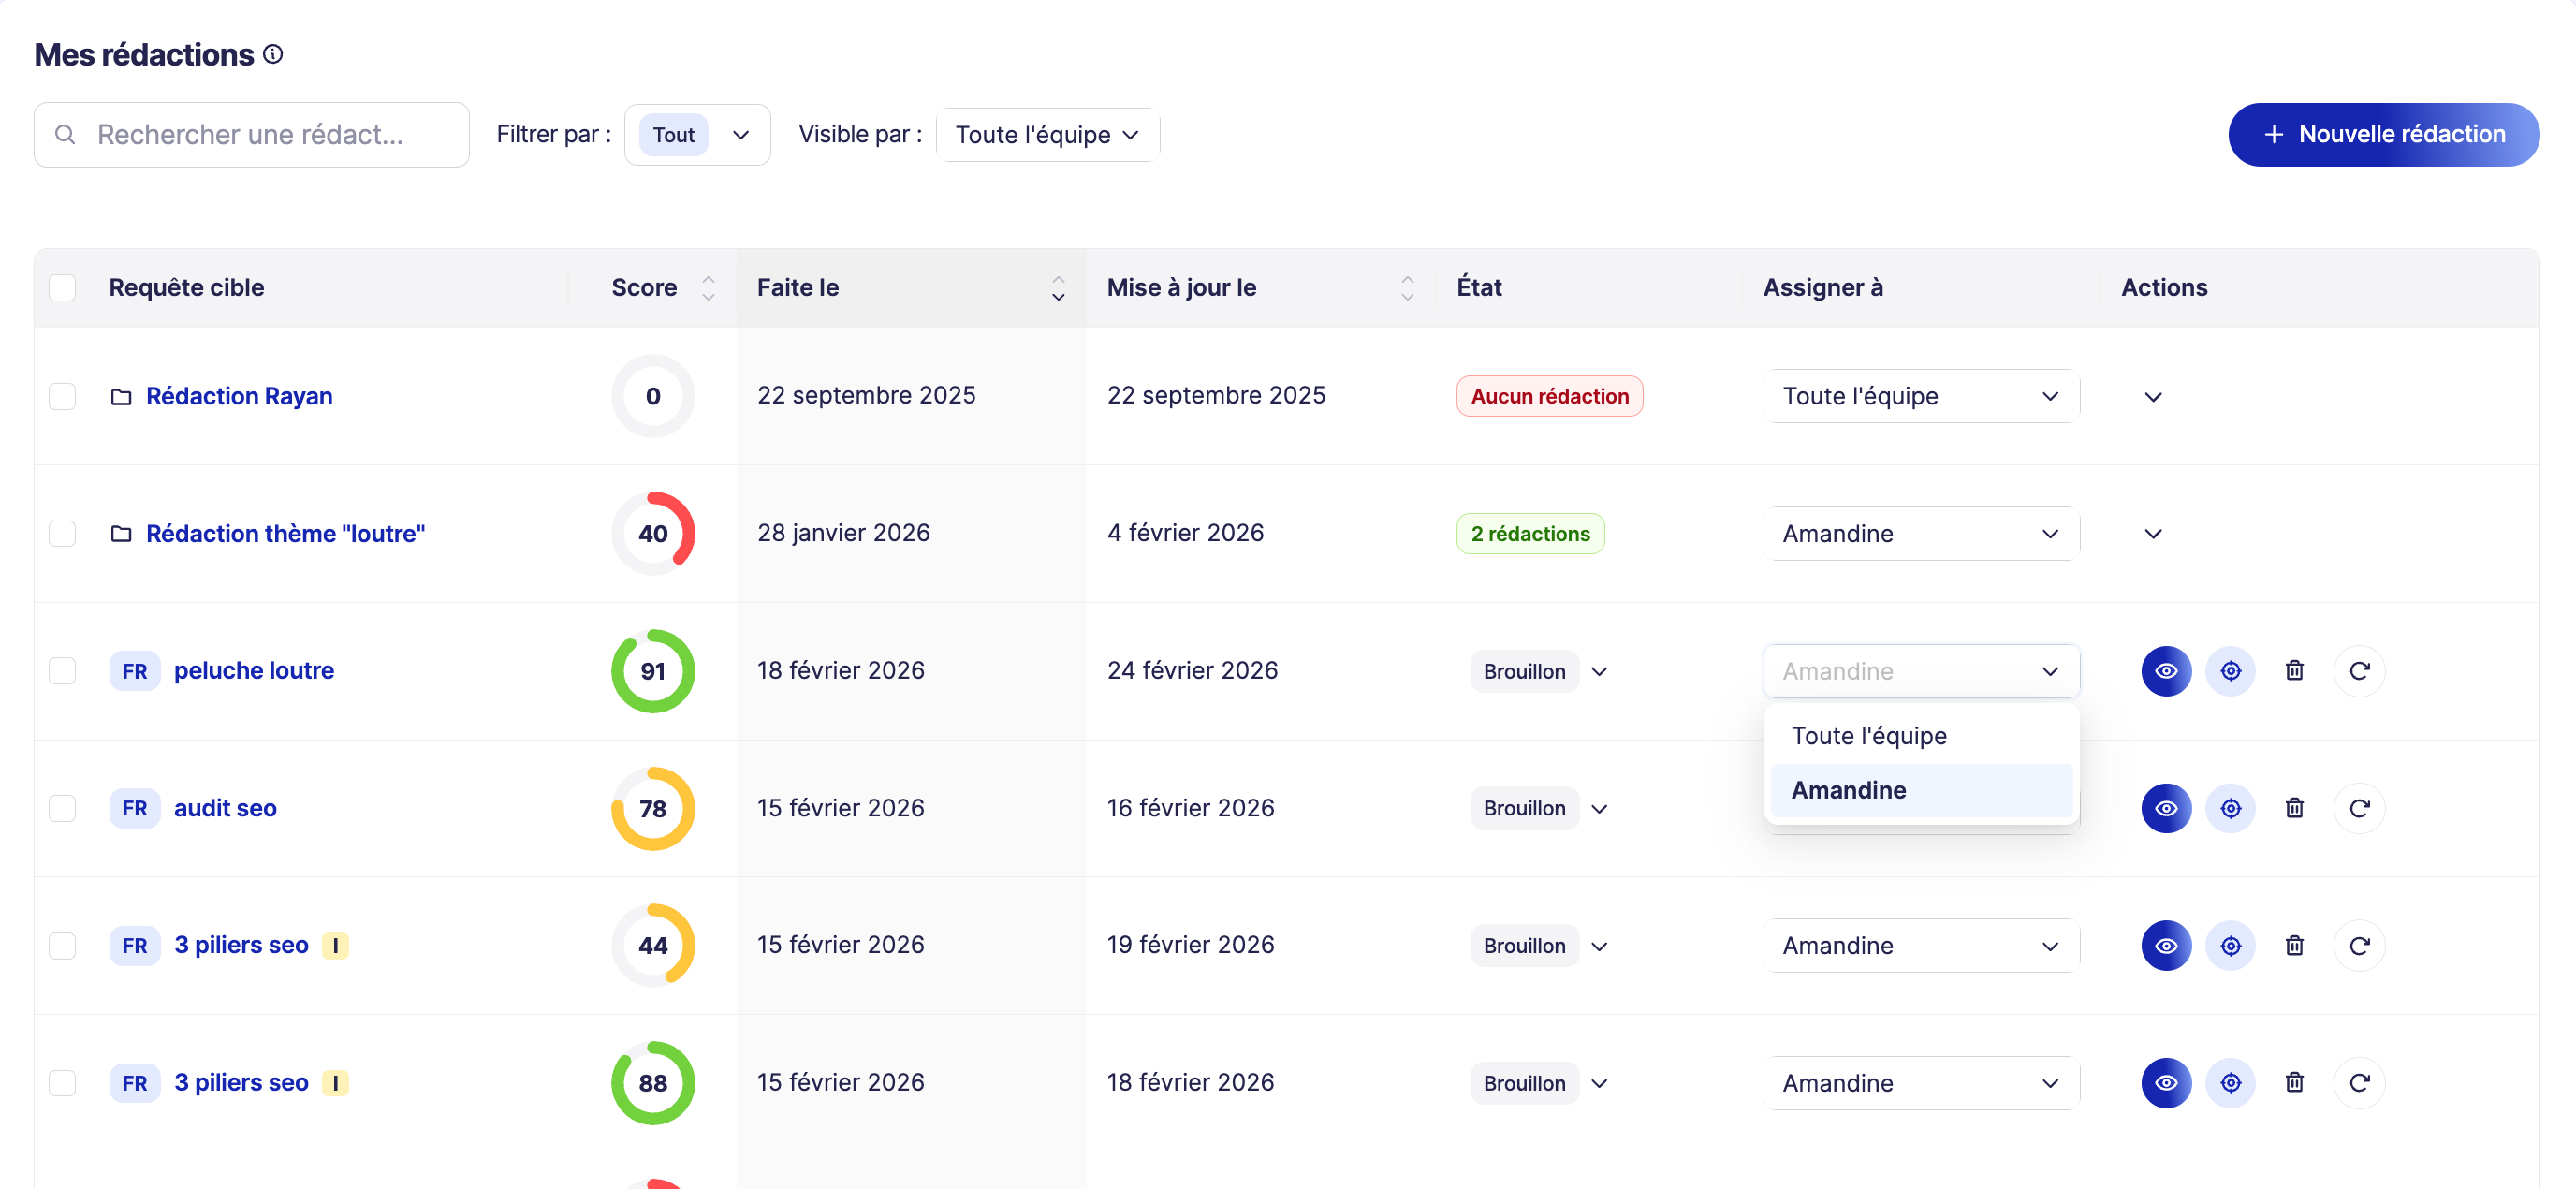Click the score 91 ring for peluche loutre

pos(653,671)
